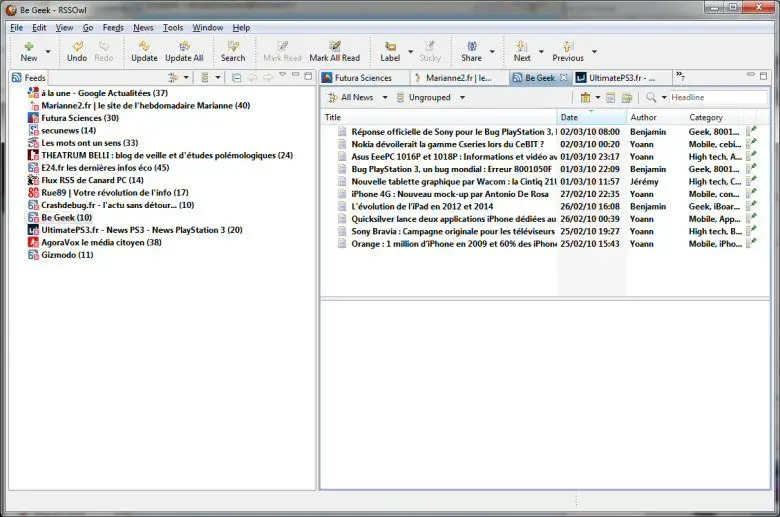
Task: Select the Flux RSS de Canard PC feed
Action: pyautogui.click(x=86, y=180)
